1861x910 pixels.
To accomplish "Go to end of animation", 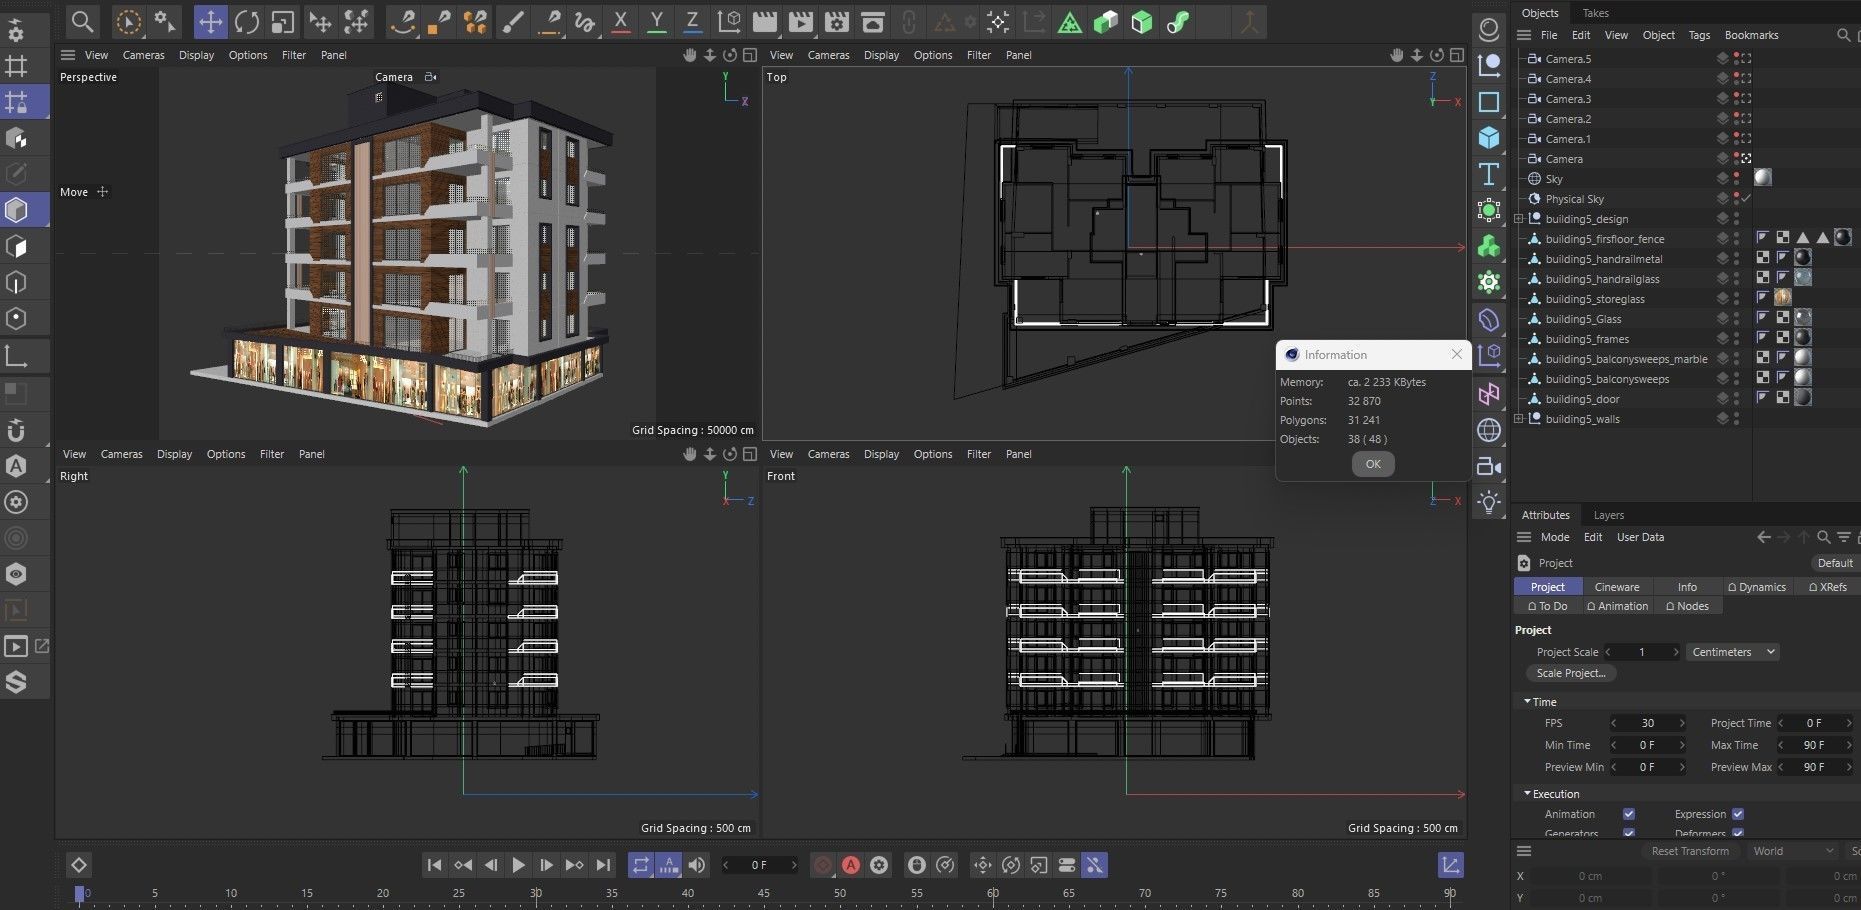I will tap(603, 865).
